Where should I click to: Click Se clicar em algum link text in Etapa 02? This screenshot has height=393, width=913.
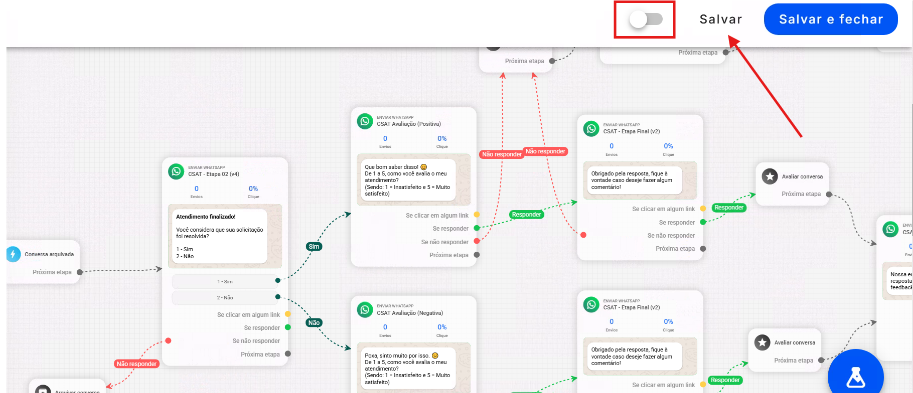(x=249, y=314)
